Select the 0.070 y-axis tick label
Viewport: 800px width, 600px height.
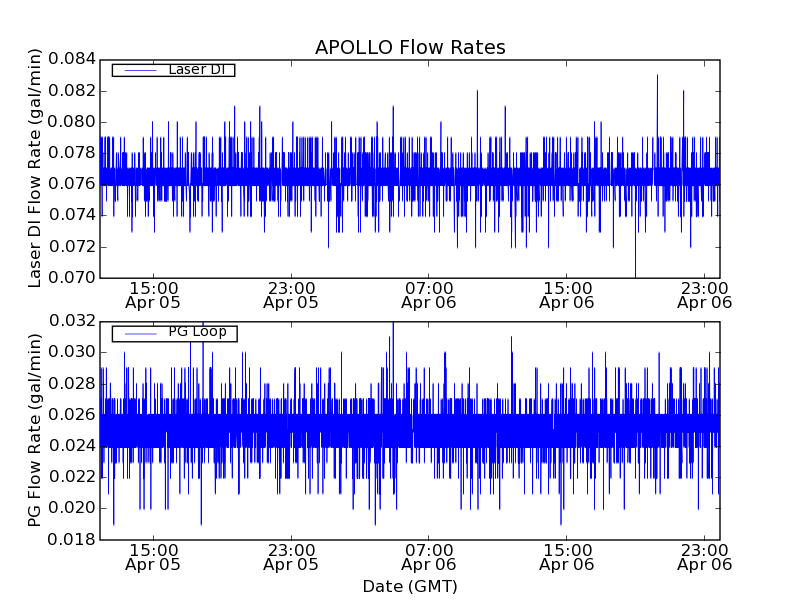(72, 278)
